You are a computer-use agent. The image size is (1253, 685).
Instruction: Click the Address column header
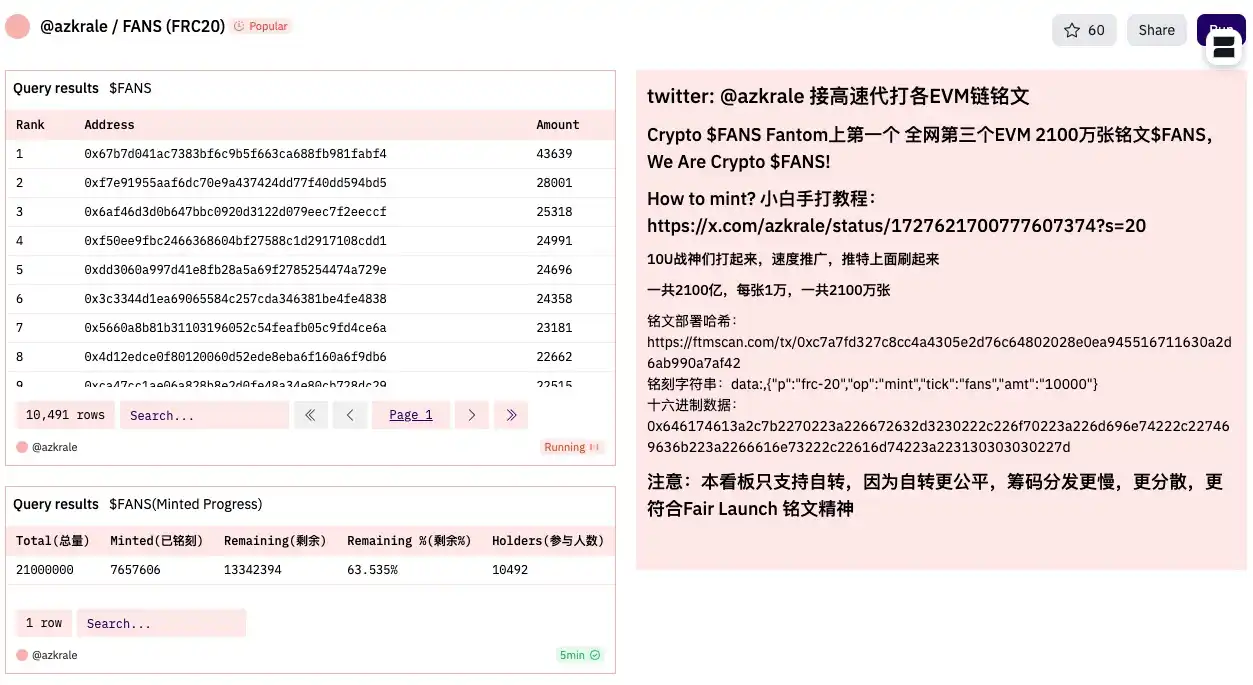coord(109,125)
